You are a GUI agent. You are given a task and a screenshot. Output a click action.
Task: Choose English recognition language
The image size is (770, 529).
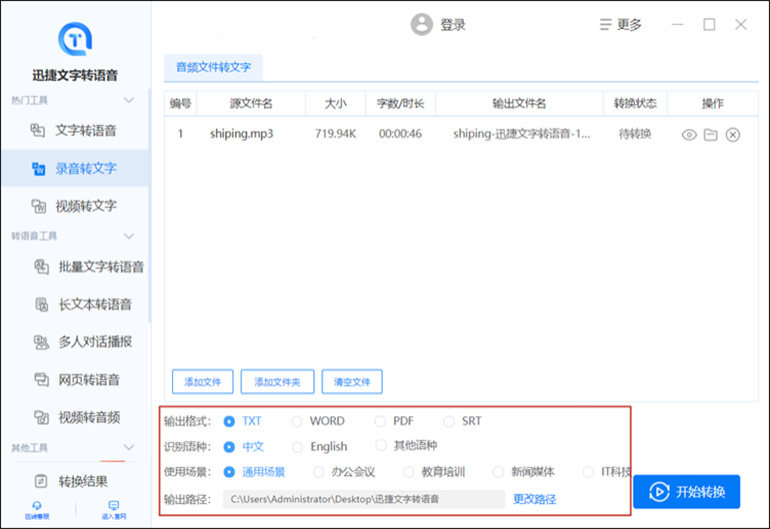click(297, 447)
